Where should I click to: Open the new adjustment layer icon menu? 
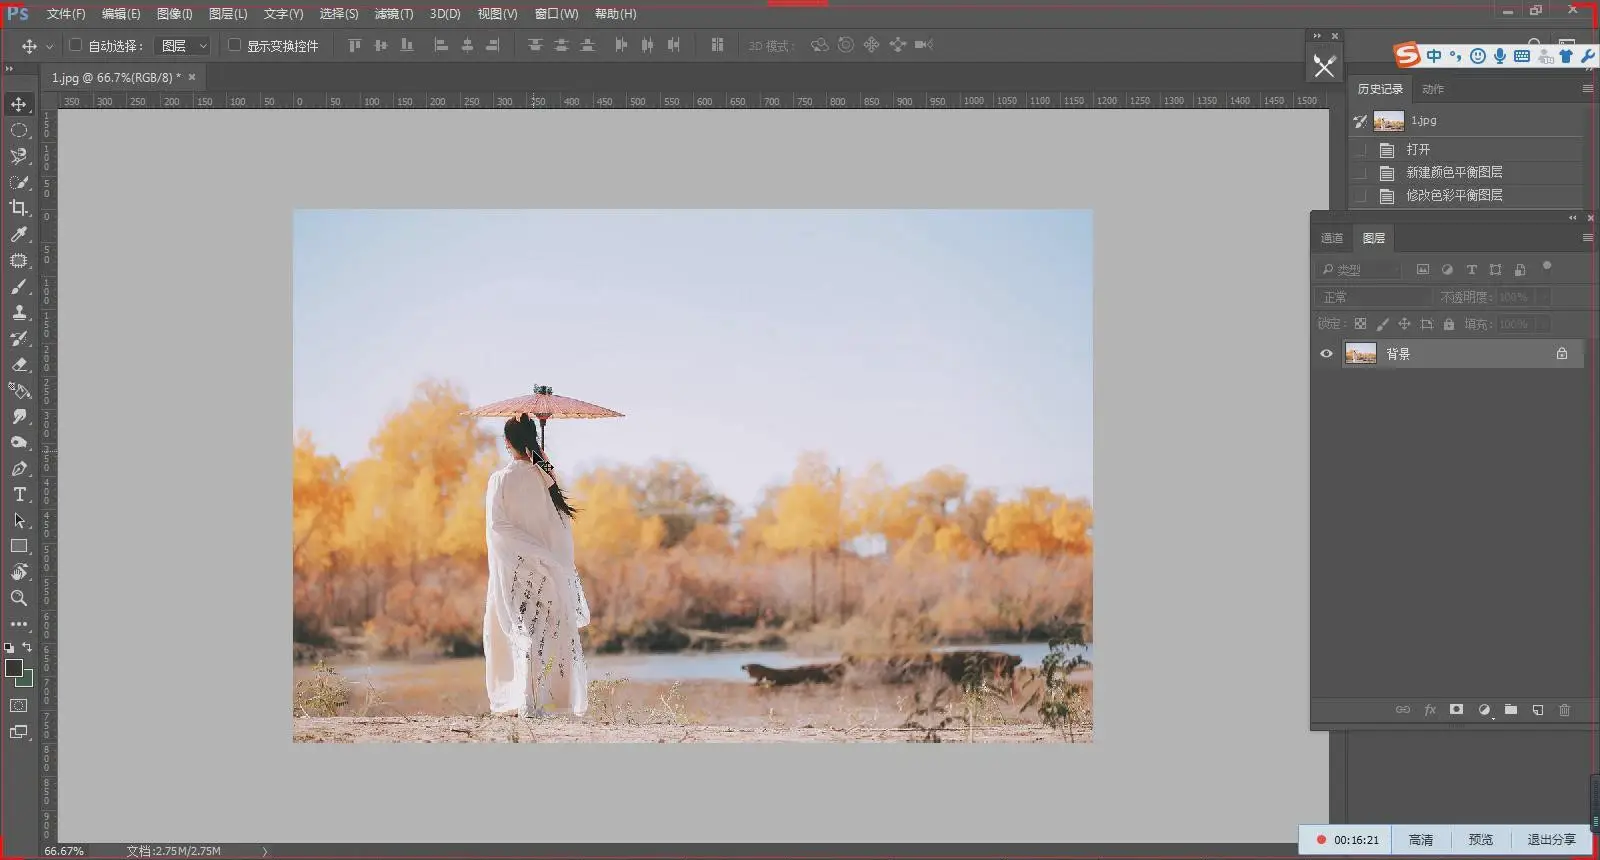pos(1484,710)
